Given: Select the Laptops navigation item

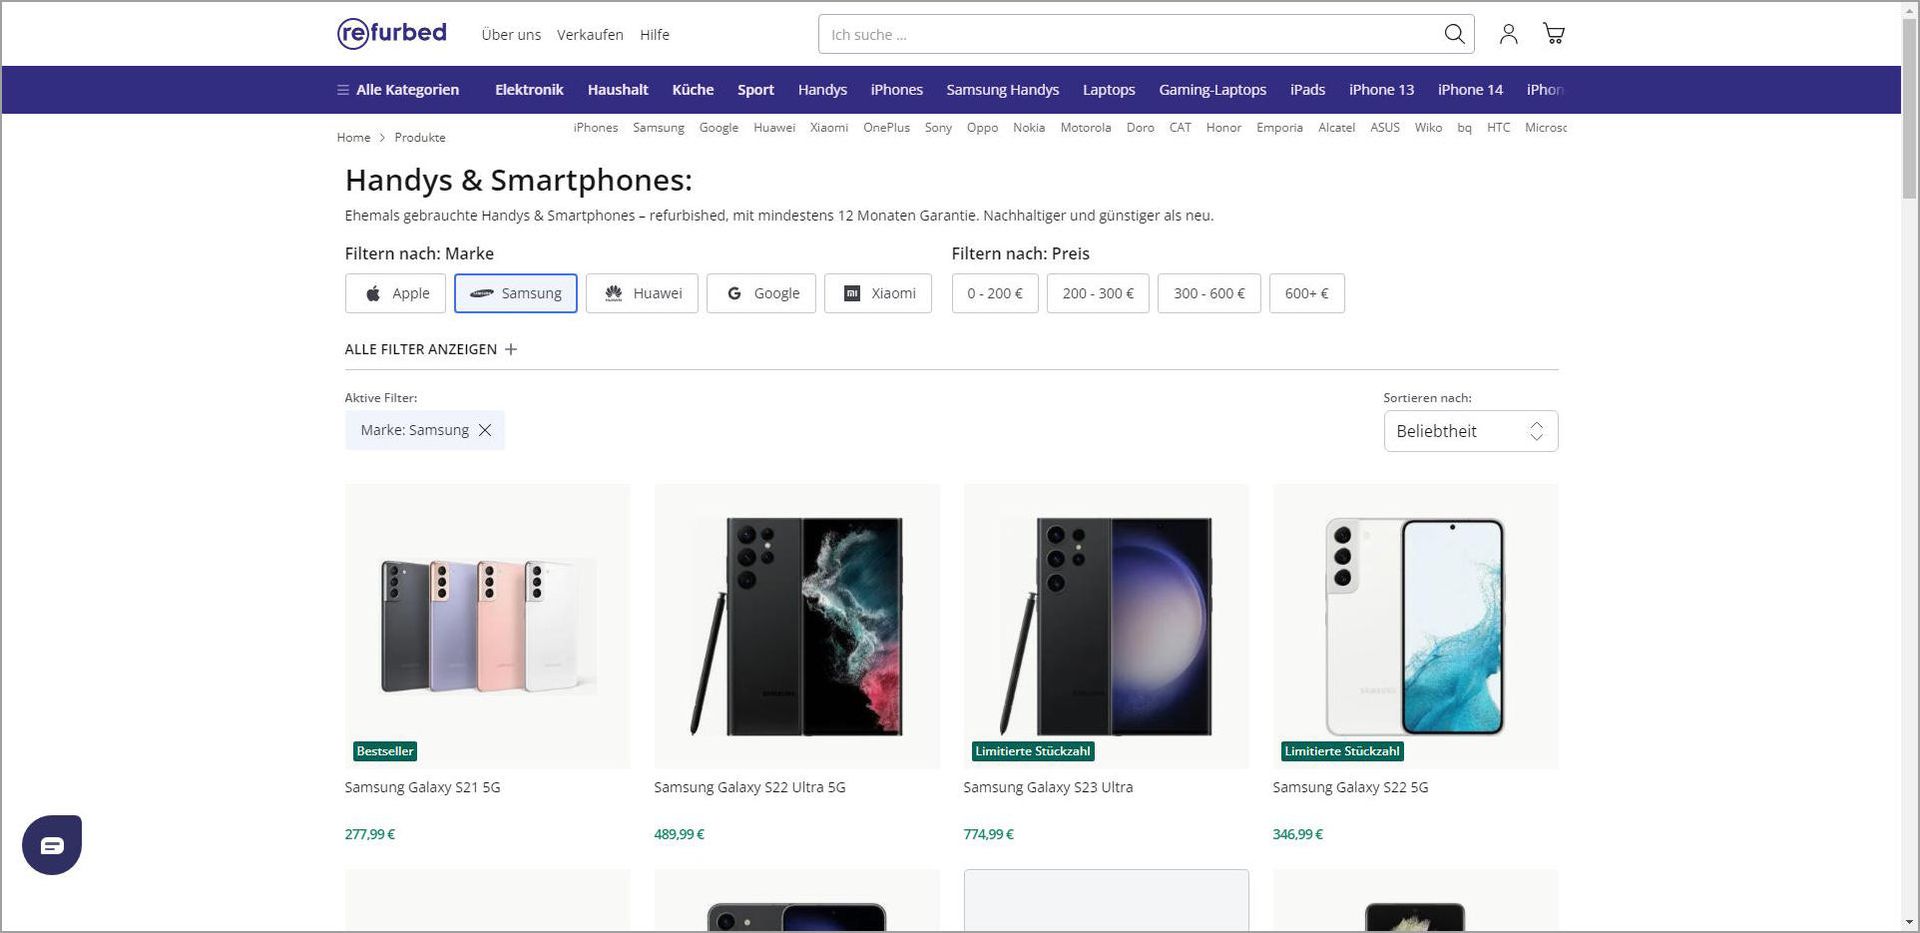Looking at the screenshot, I should point(1109,90).
